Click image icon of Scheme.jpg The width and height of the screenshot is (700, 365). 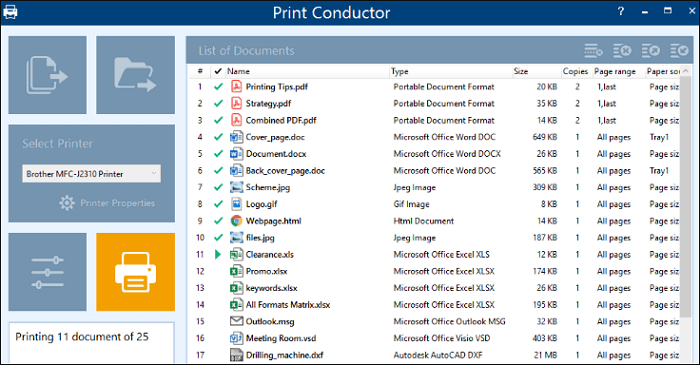point(236,187)
